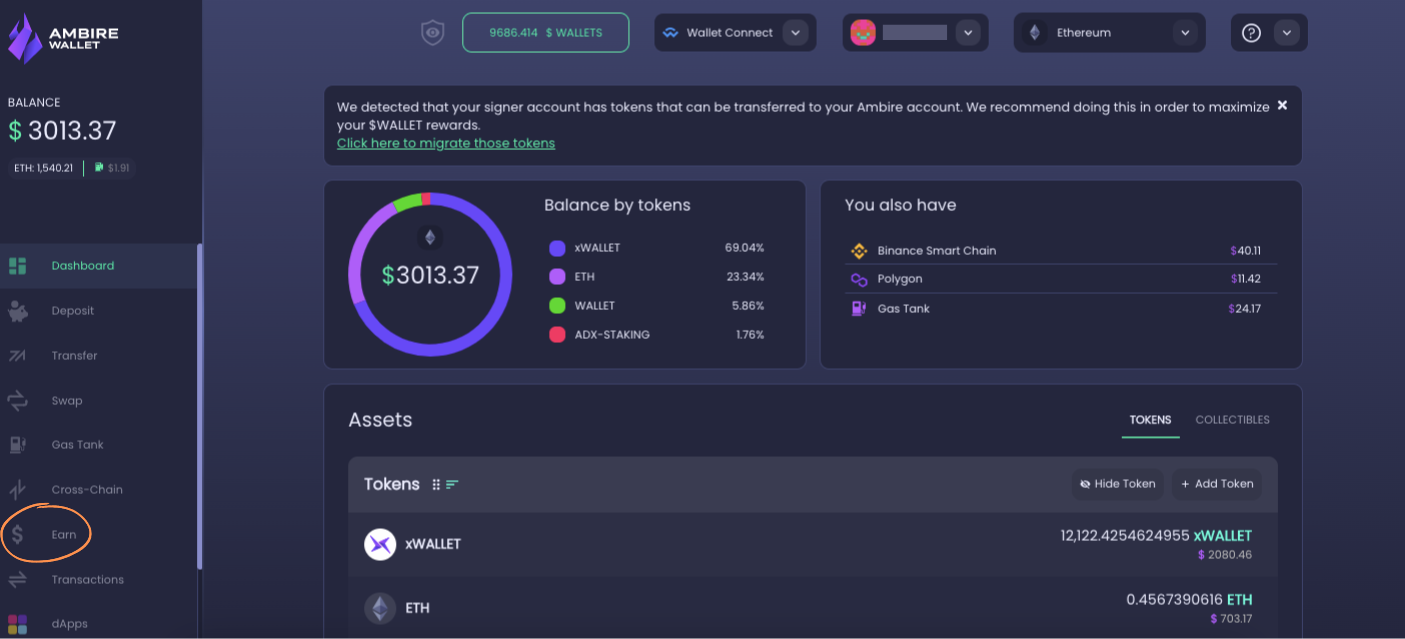The image size is (1405, 639).
Task: Expand the Wallet Connect dropdown arrow
Action: pos(795,33)
